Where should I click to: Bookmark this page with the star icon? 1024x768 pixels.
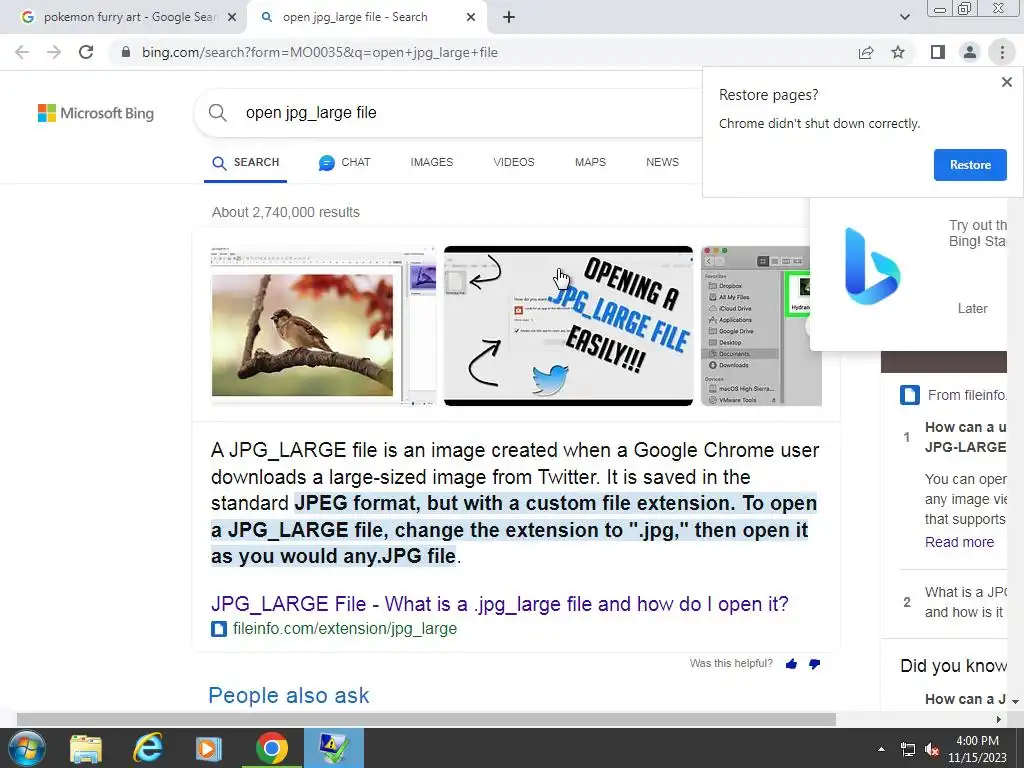click(898, 52)
